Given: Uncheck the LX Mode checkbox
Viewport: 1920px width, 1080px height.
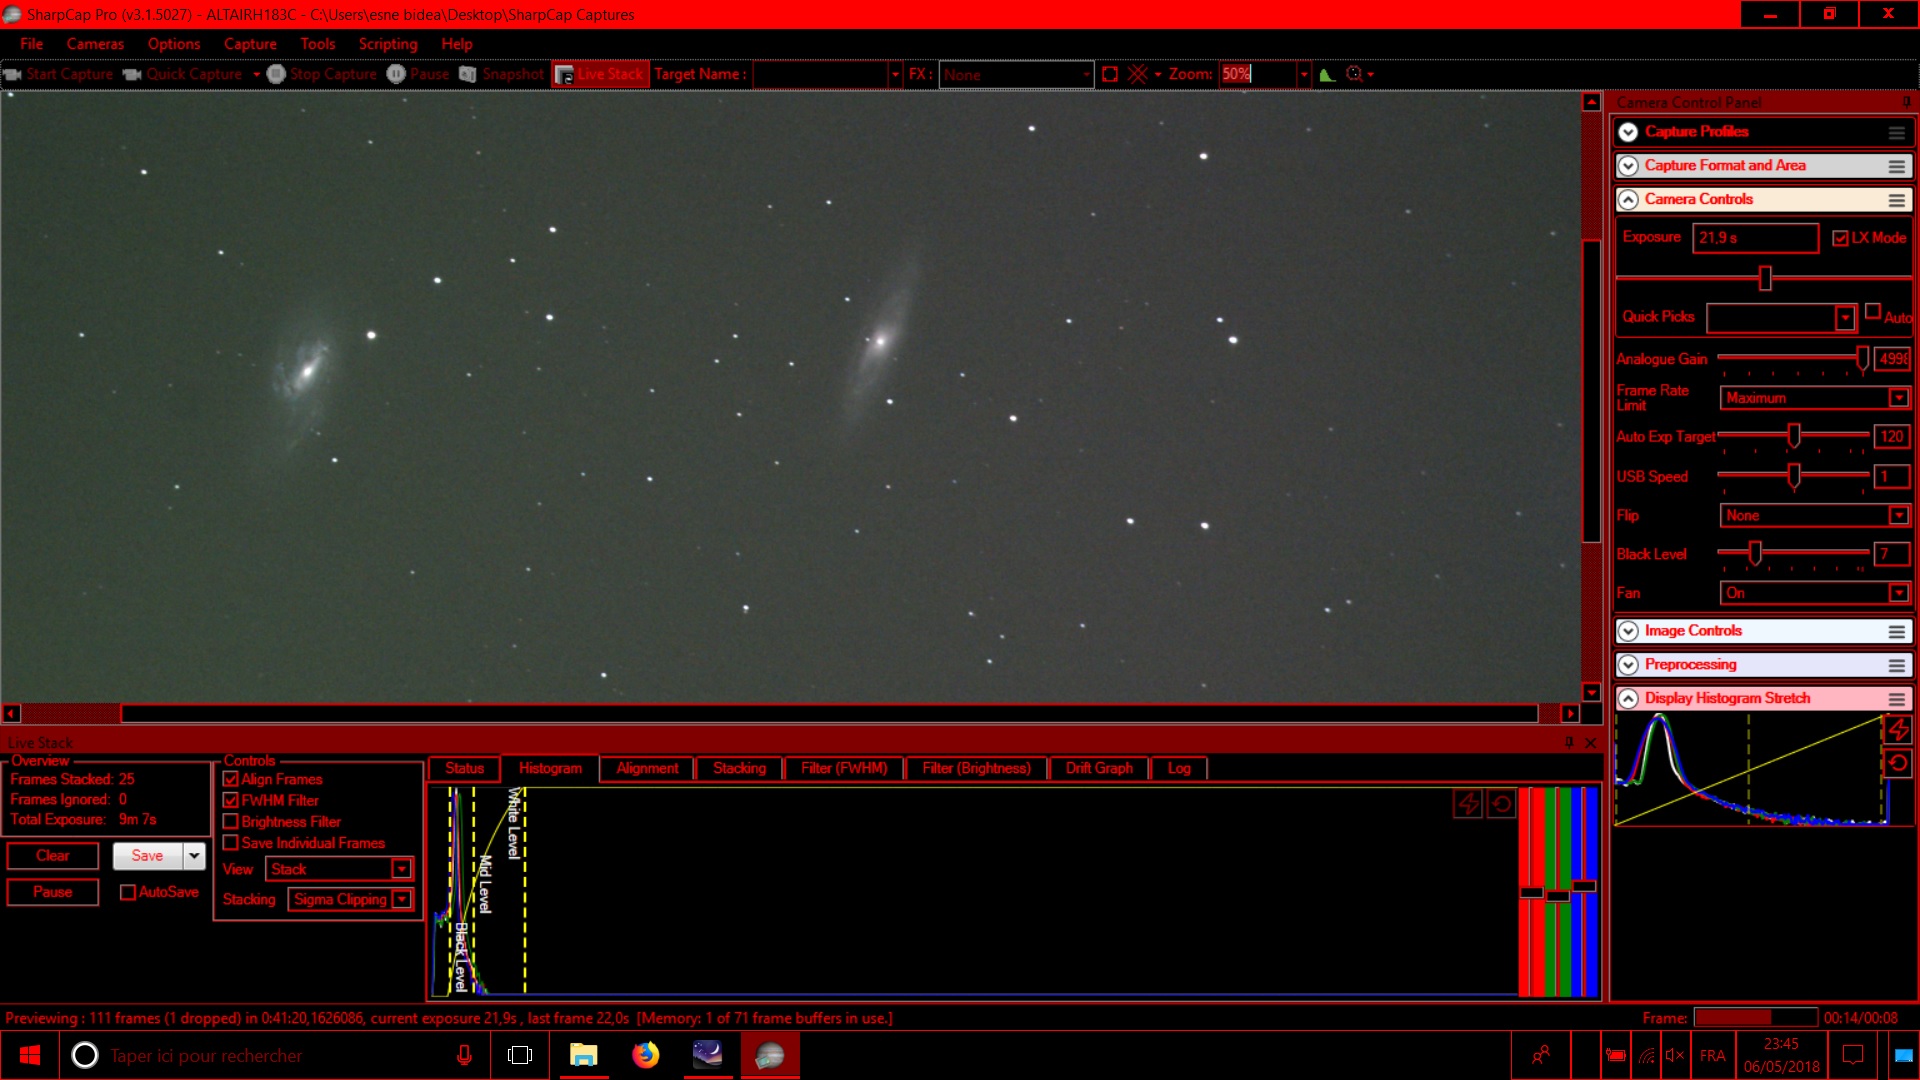Looking at the screenshot, I should 1840,238.
